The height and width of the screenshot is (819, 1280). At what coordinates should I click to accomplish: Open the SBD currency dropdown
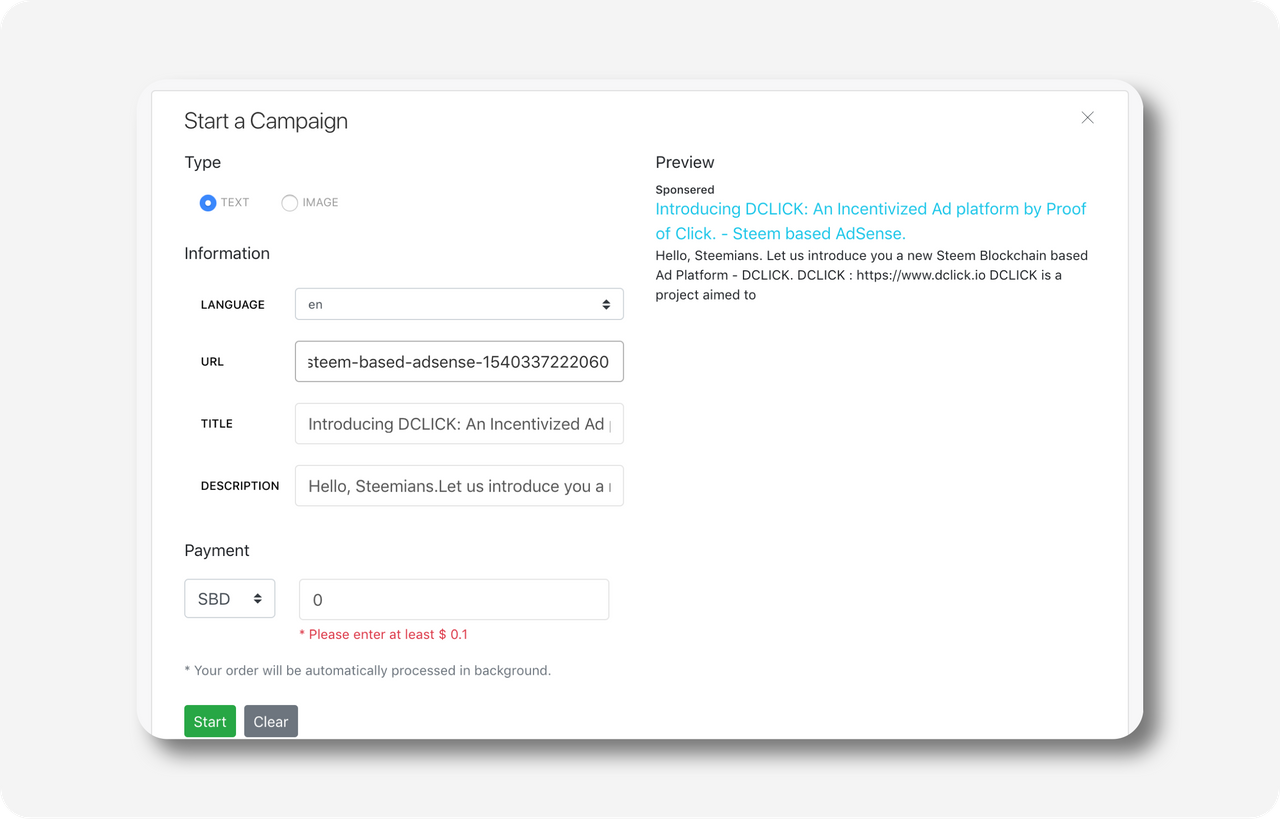point(230,599)
